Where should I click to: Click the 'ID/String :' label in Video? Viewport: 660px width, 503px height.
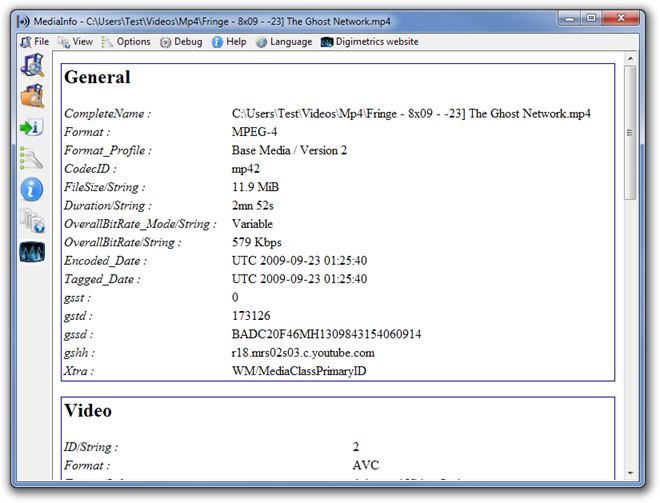91,447
